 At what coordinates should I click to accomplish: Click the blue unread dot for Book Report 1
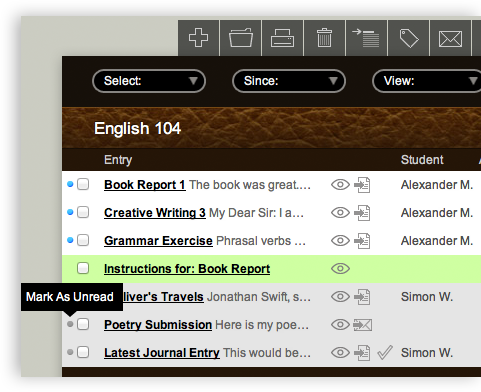pos(70,184)
